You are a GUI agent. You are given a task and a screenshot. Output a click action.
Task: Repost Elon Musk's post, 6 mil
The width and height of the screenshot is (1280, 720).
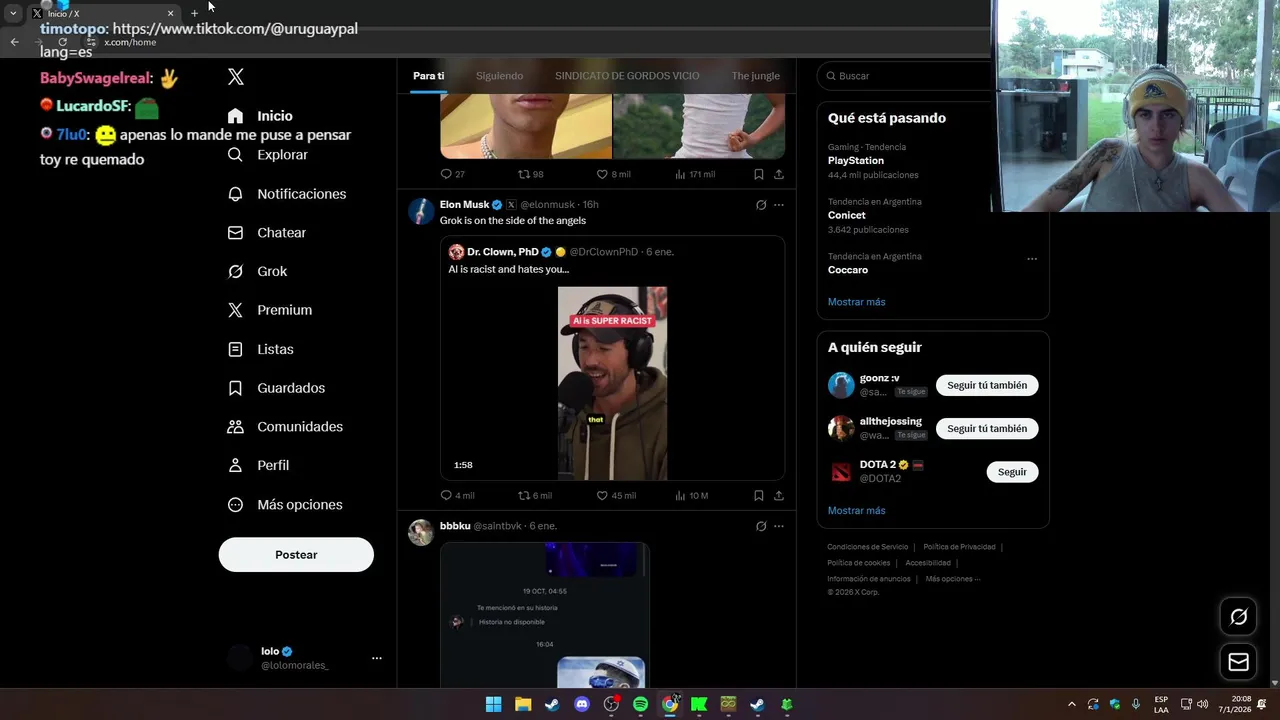[523, 495]
